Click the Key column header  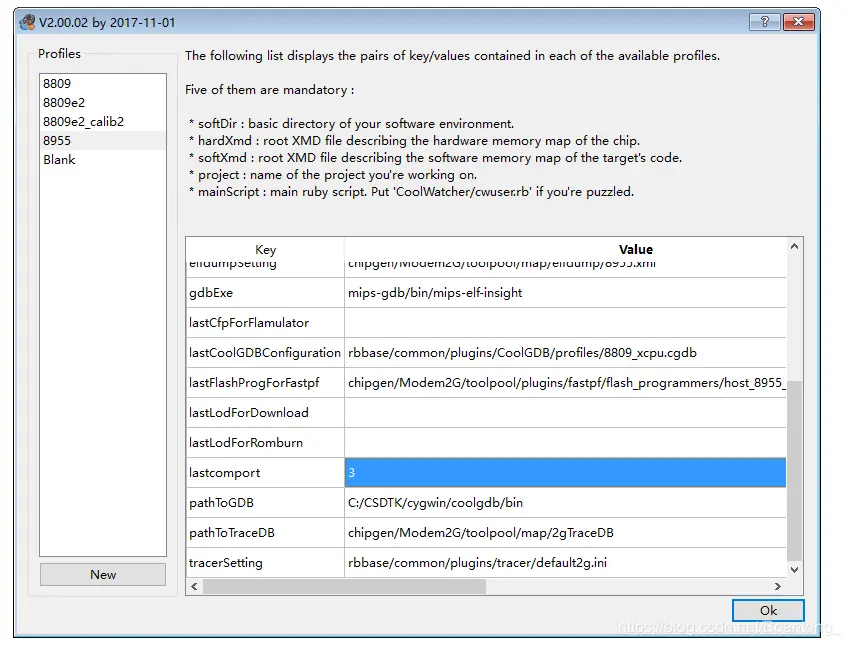[265, 249]
